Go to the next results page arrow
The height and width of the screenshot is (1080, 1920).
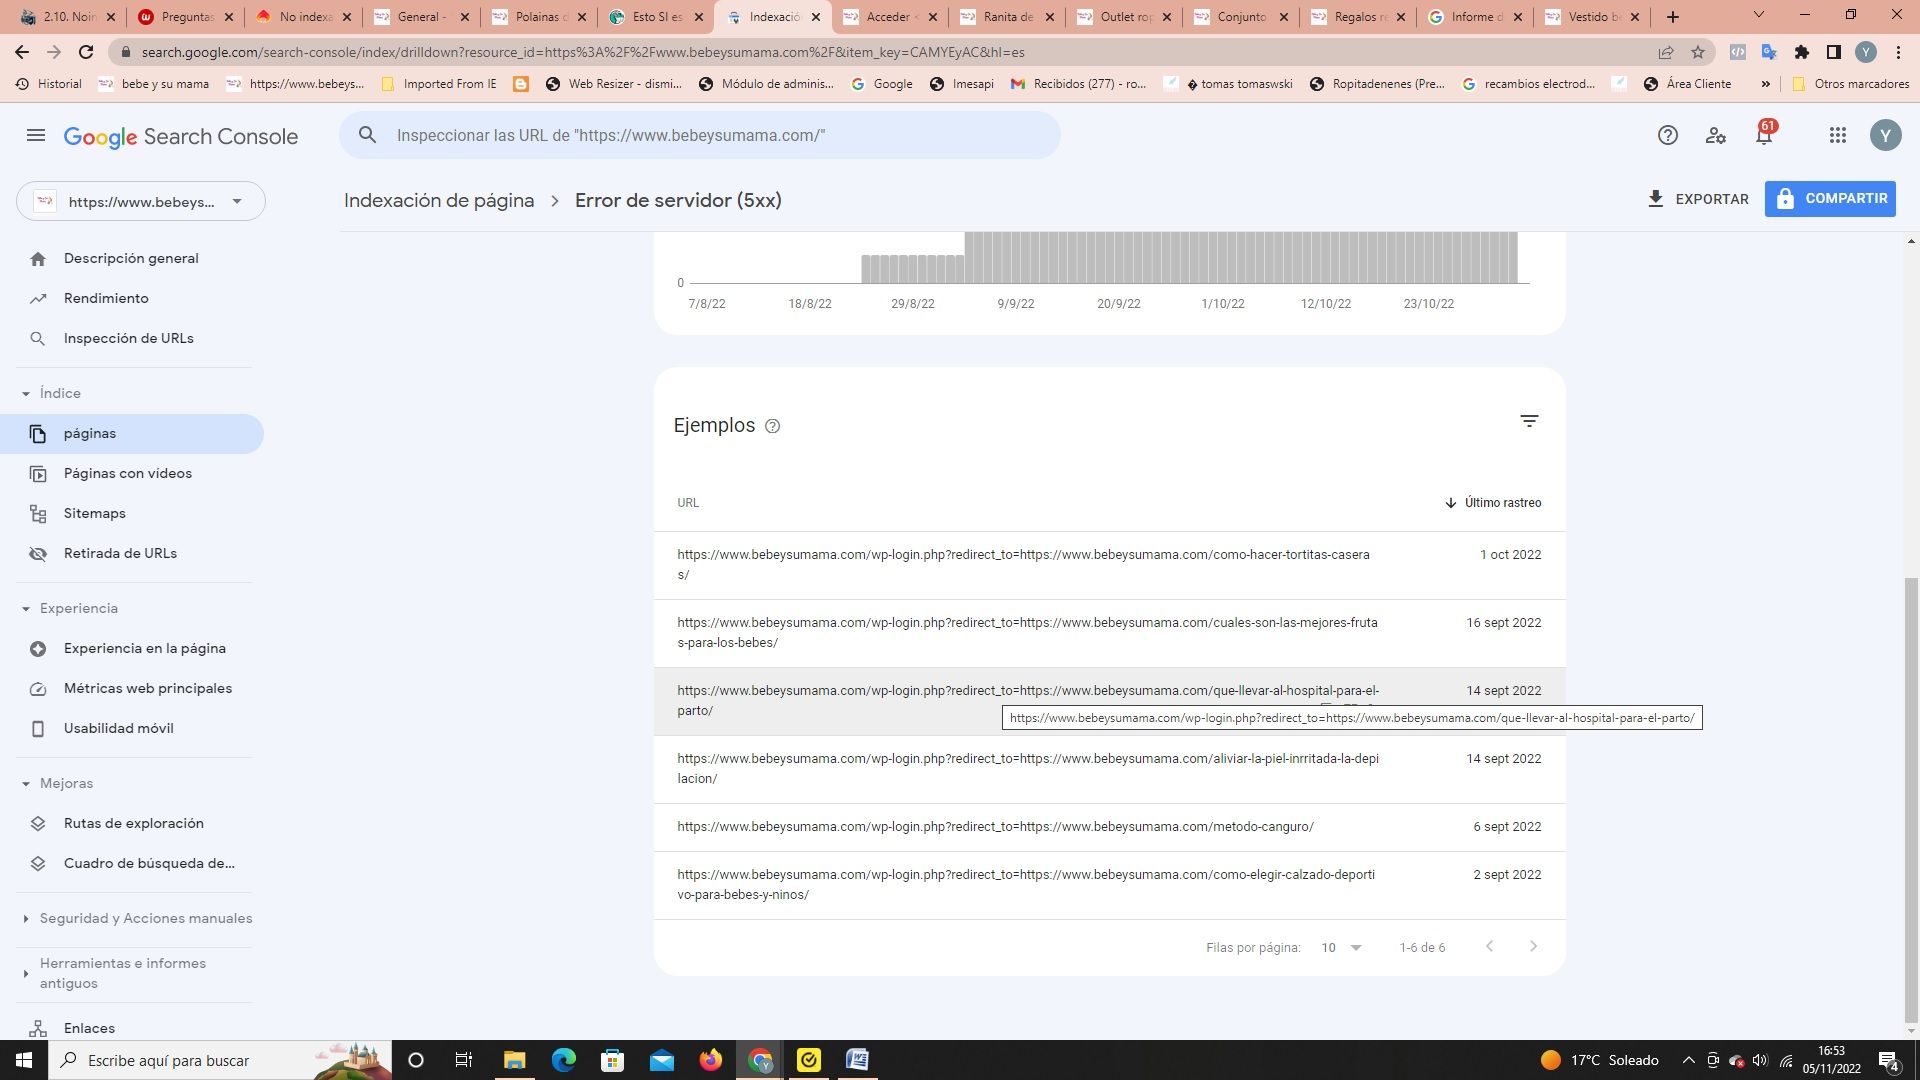point(1533,946)
